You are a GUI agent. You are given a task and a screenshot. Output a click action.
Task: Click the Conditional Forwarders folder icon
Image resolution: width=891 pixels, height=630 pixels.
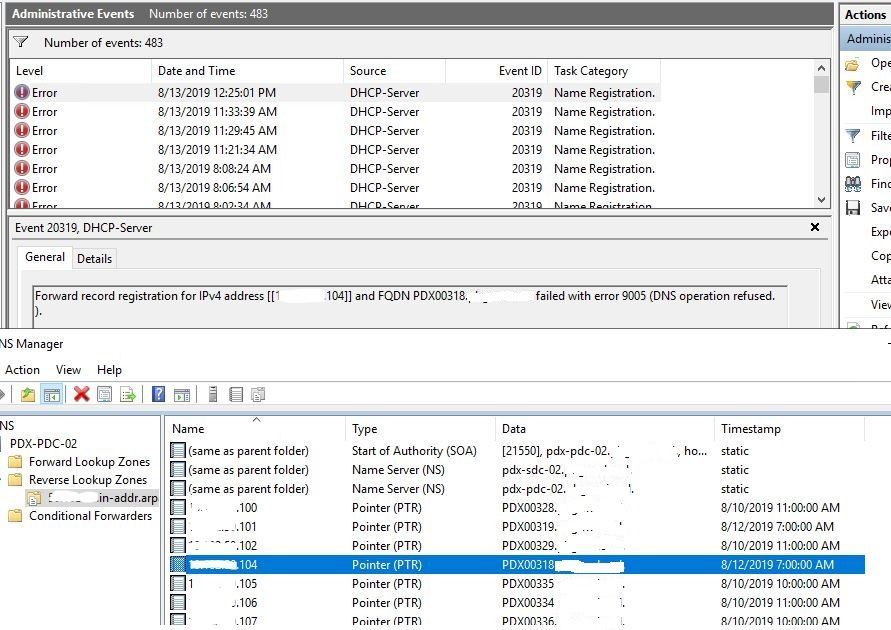(15, 516)
